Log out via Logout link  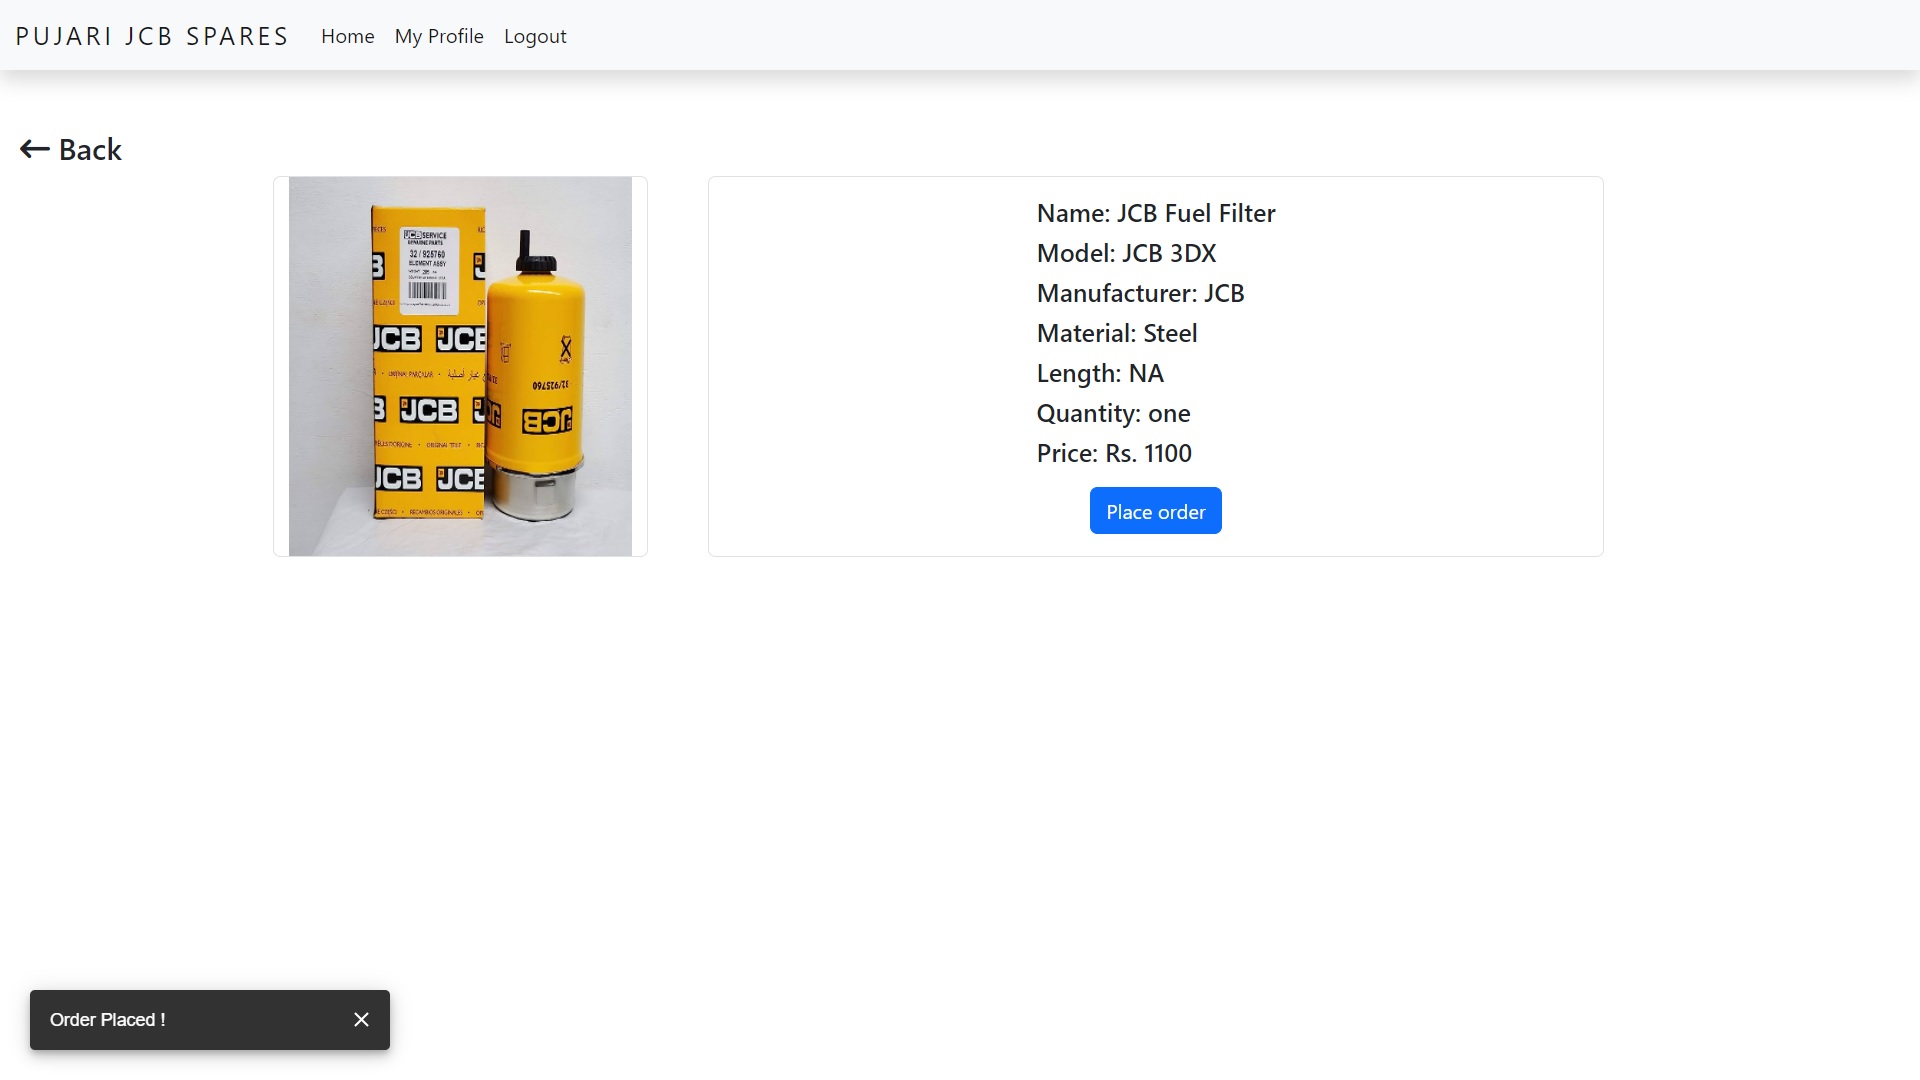pos(535,36)
